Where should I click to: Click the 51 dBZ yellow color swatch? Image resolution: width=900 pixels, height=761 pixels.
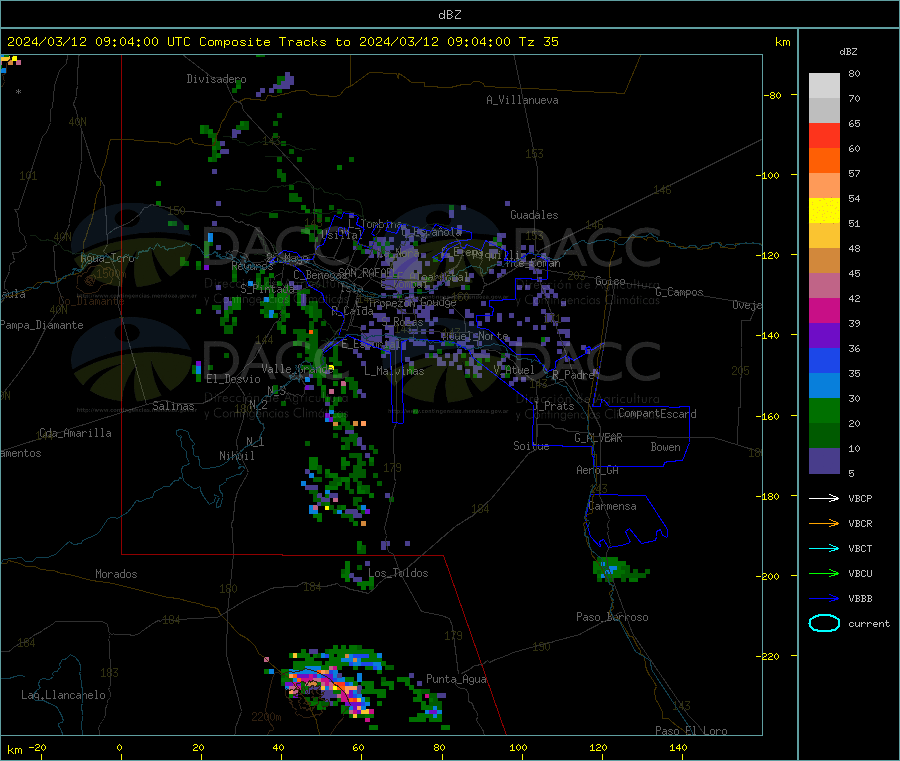[824, 211]
